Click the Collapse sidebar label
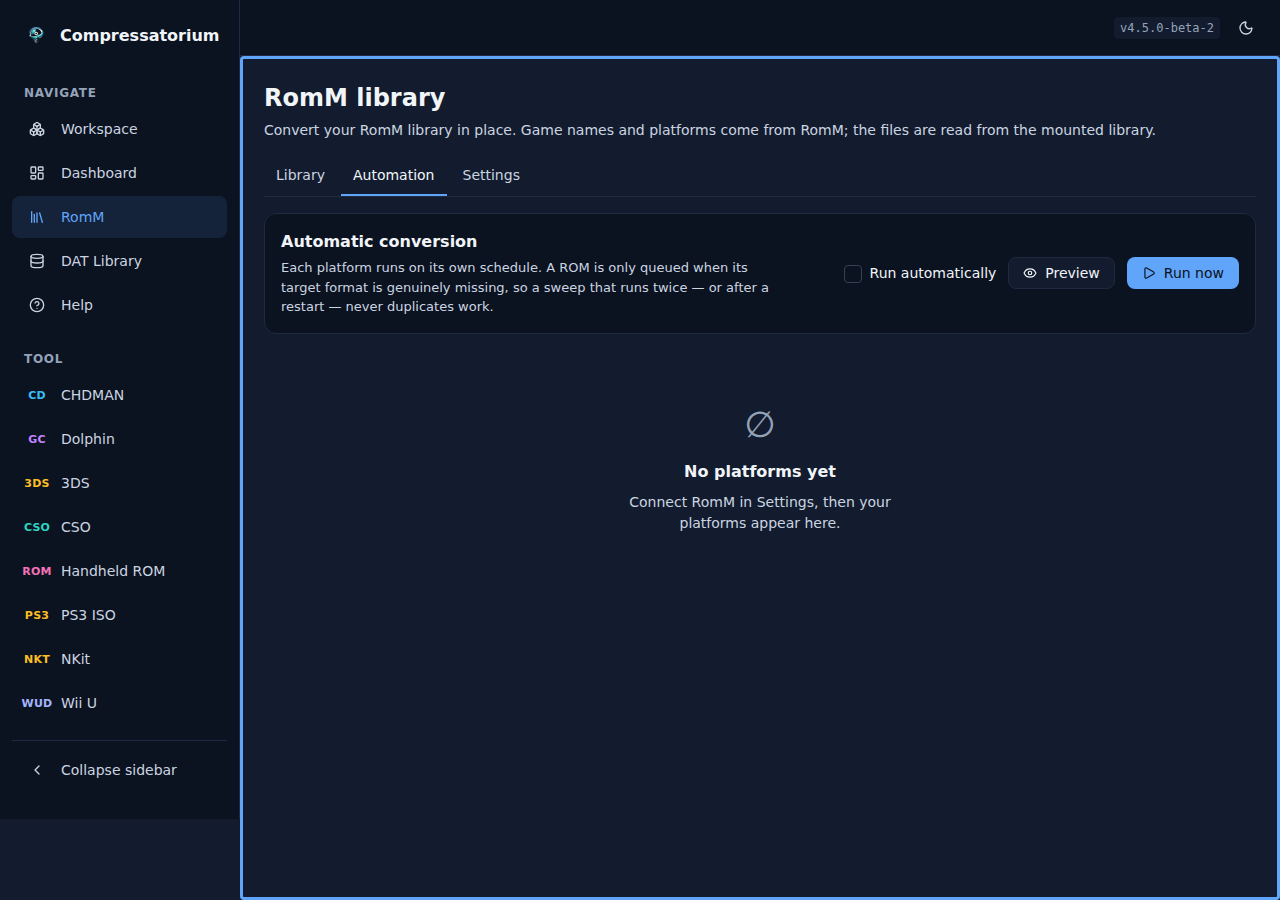 [x=119, y=770]
